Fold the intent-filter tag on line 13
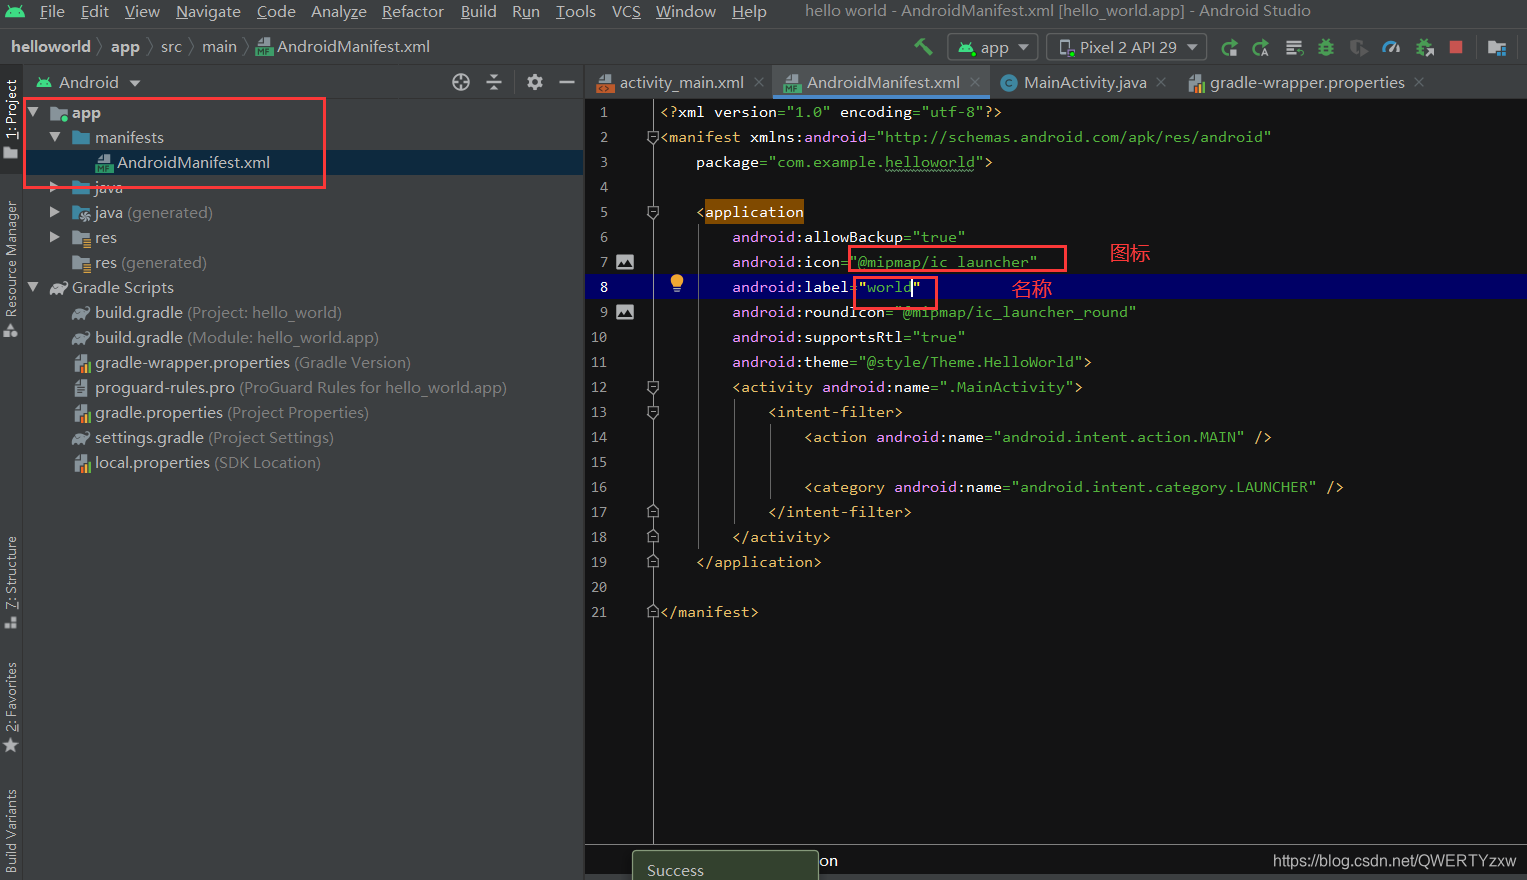This screenshot has height=880, width=1527. [653, 412]
